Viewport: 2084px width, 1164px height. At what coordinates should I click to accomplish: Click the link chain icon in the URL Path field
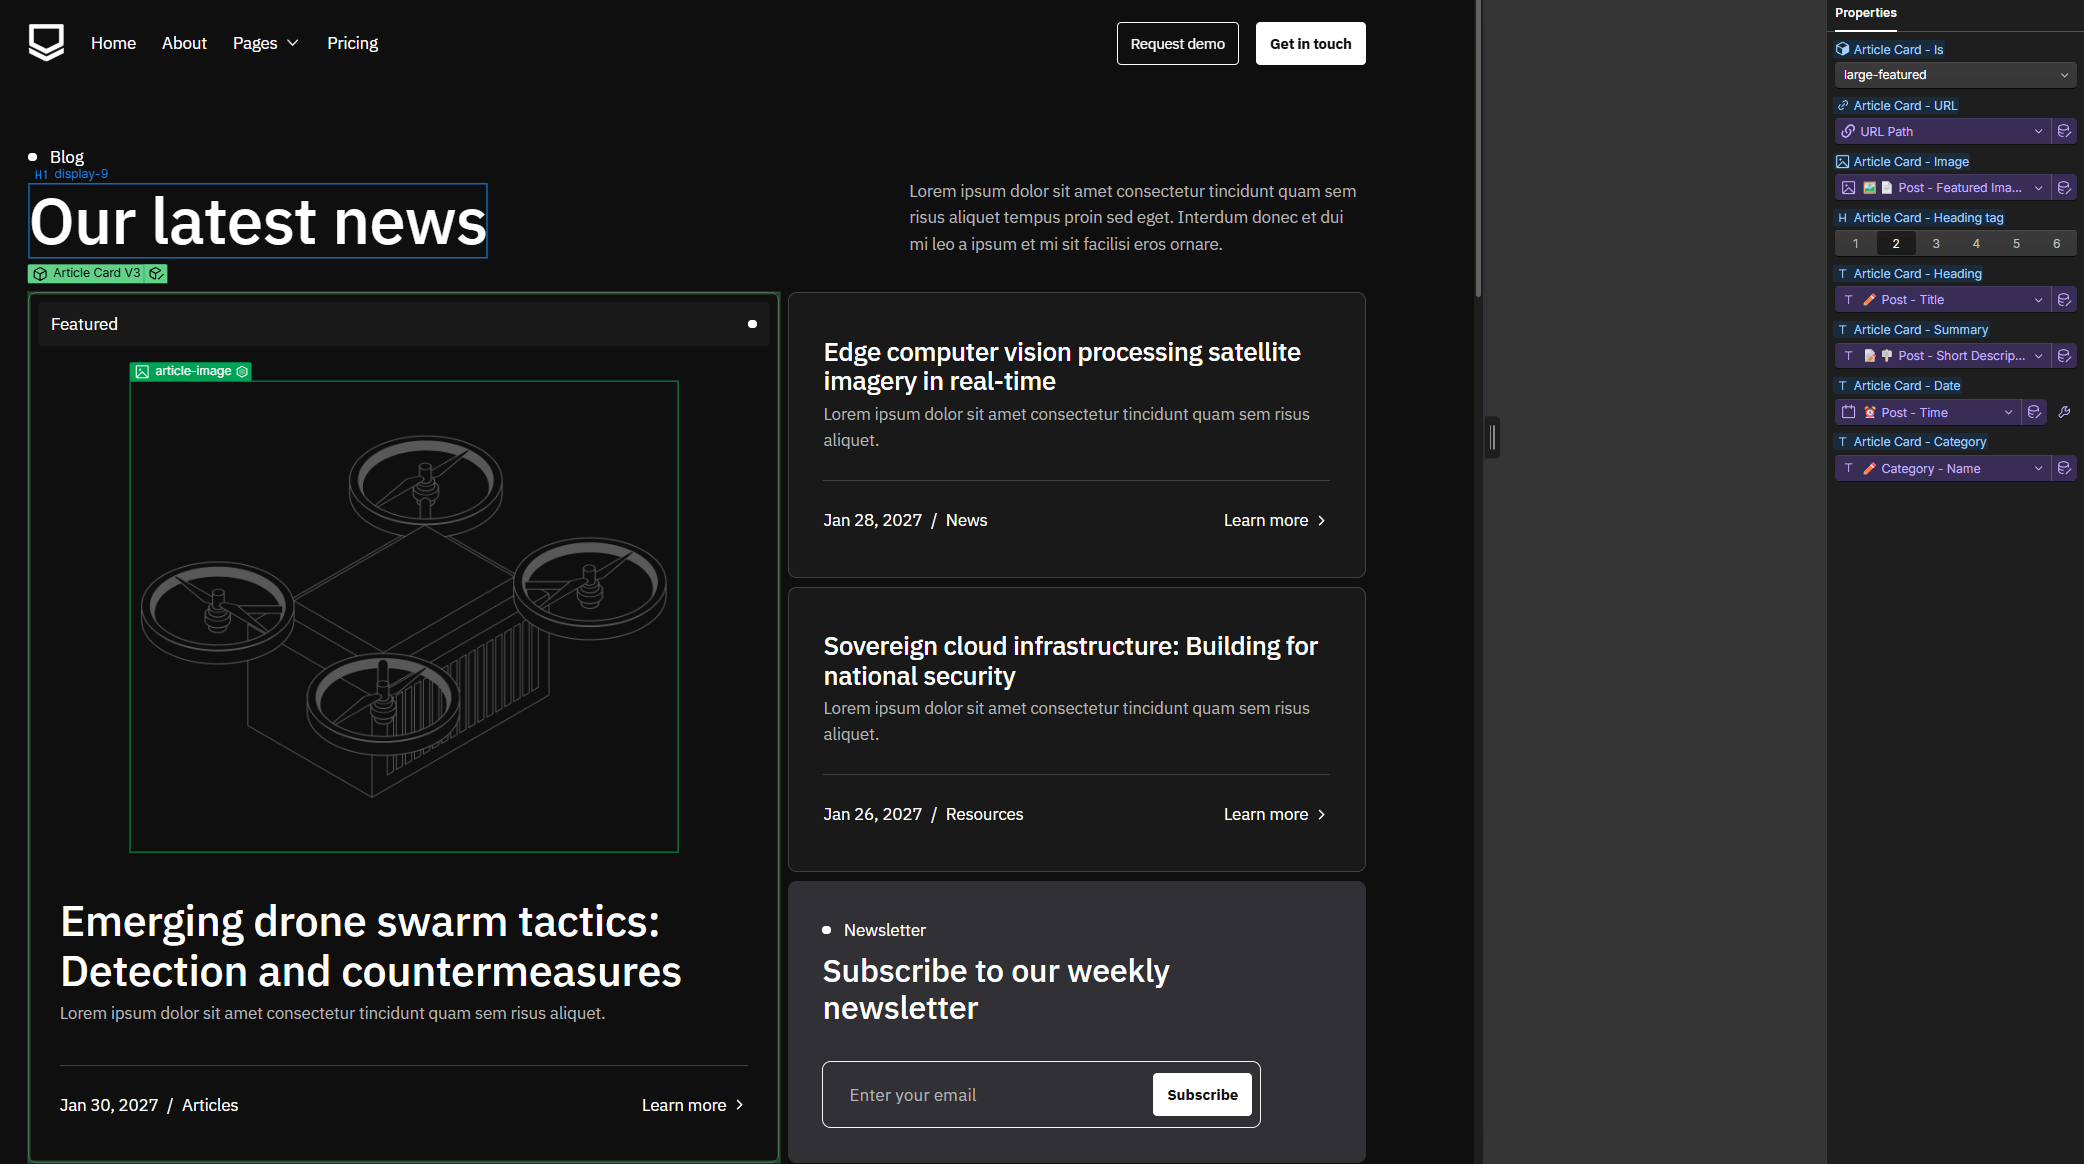[x=1848, y=131]
